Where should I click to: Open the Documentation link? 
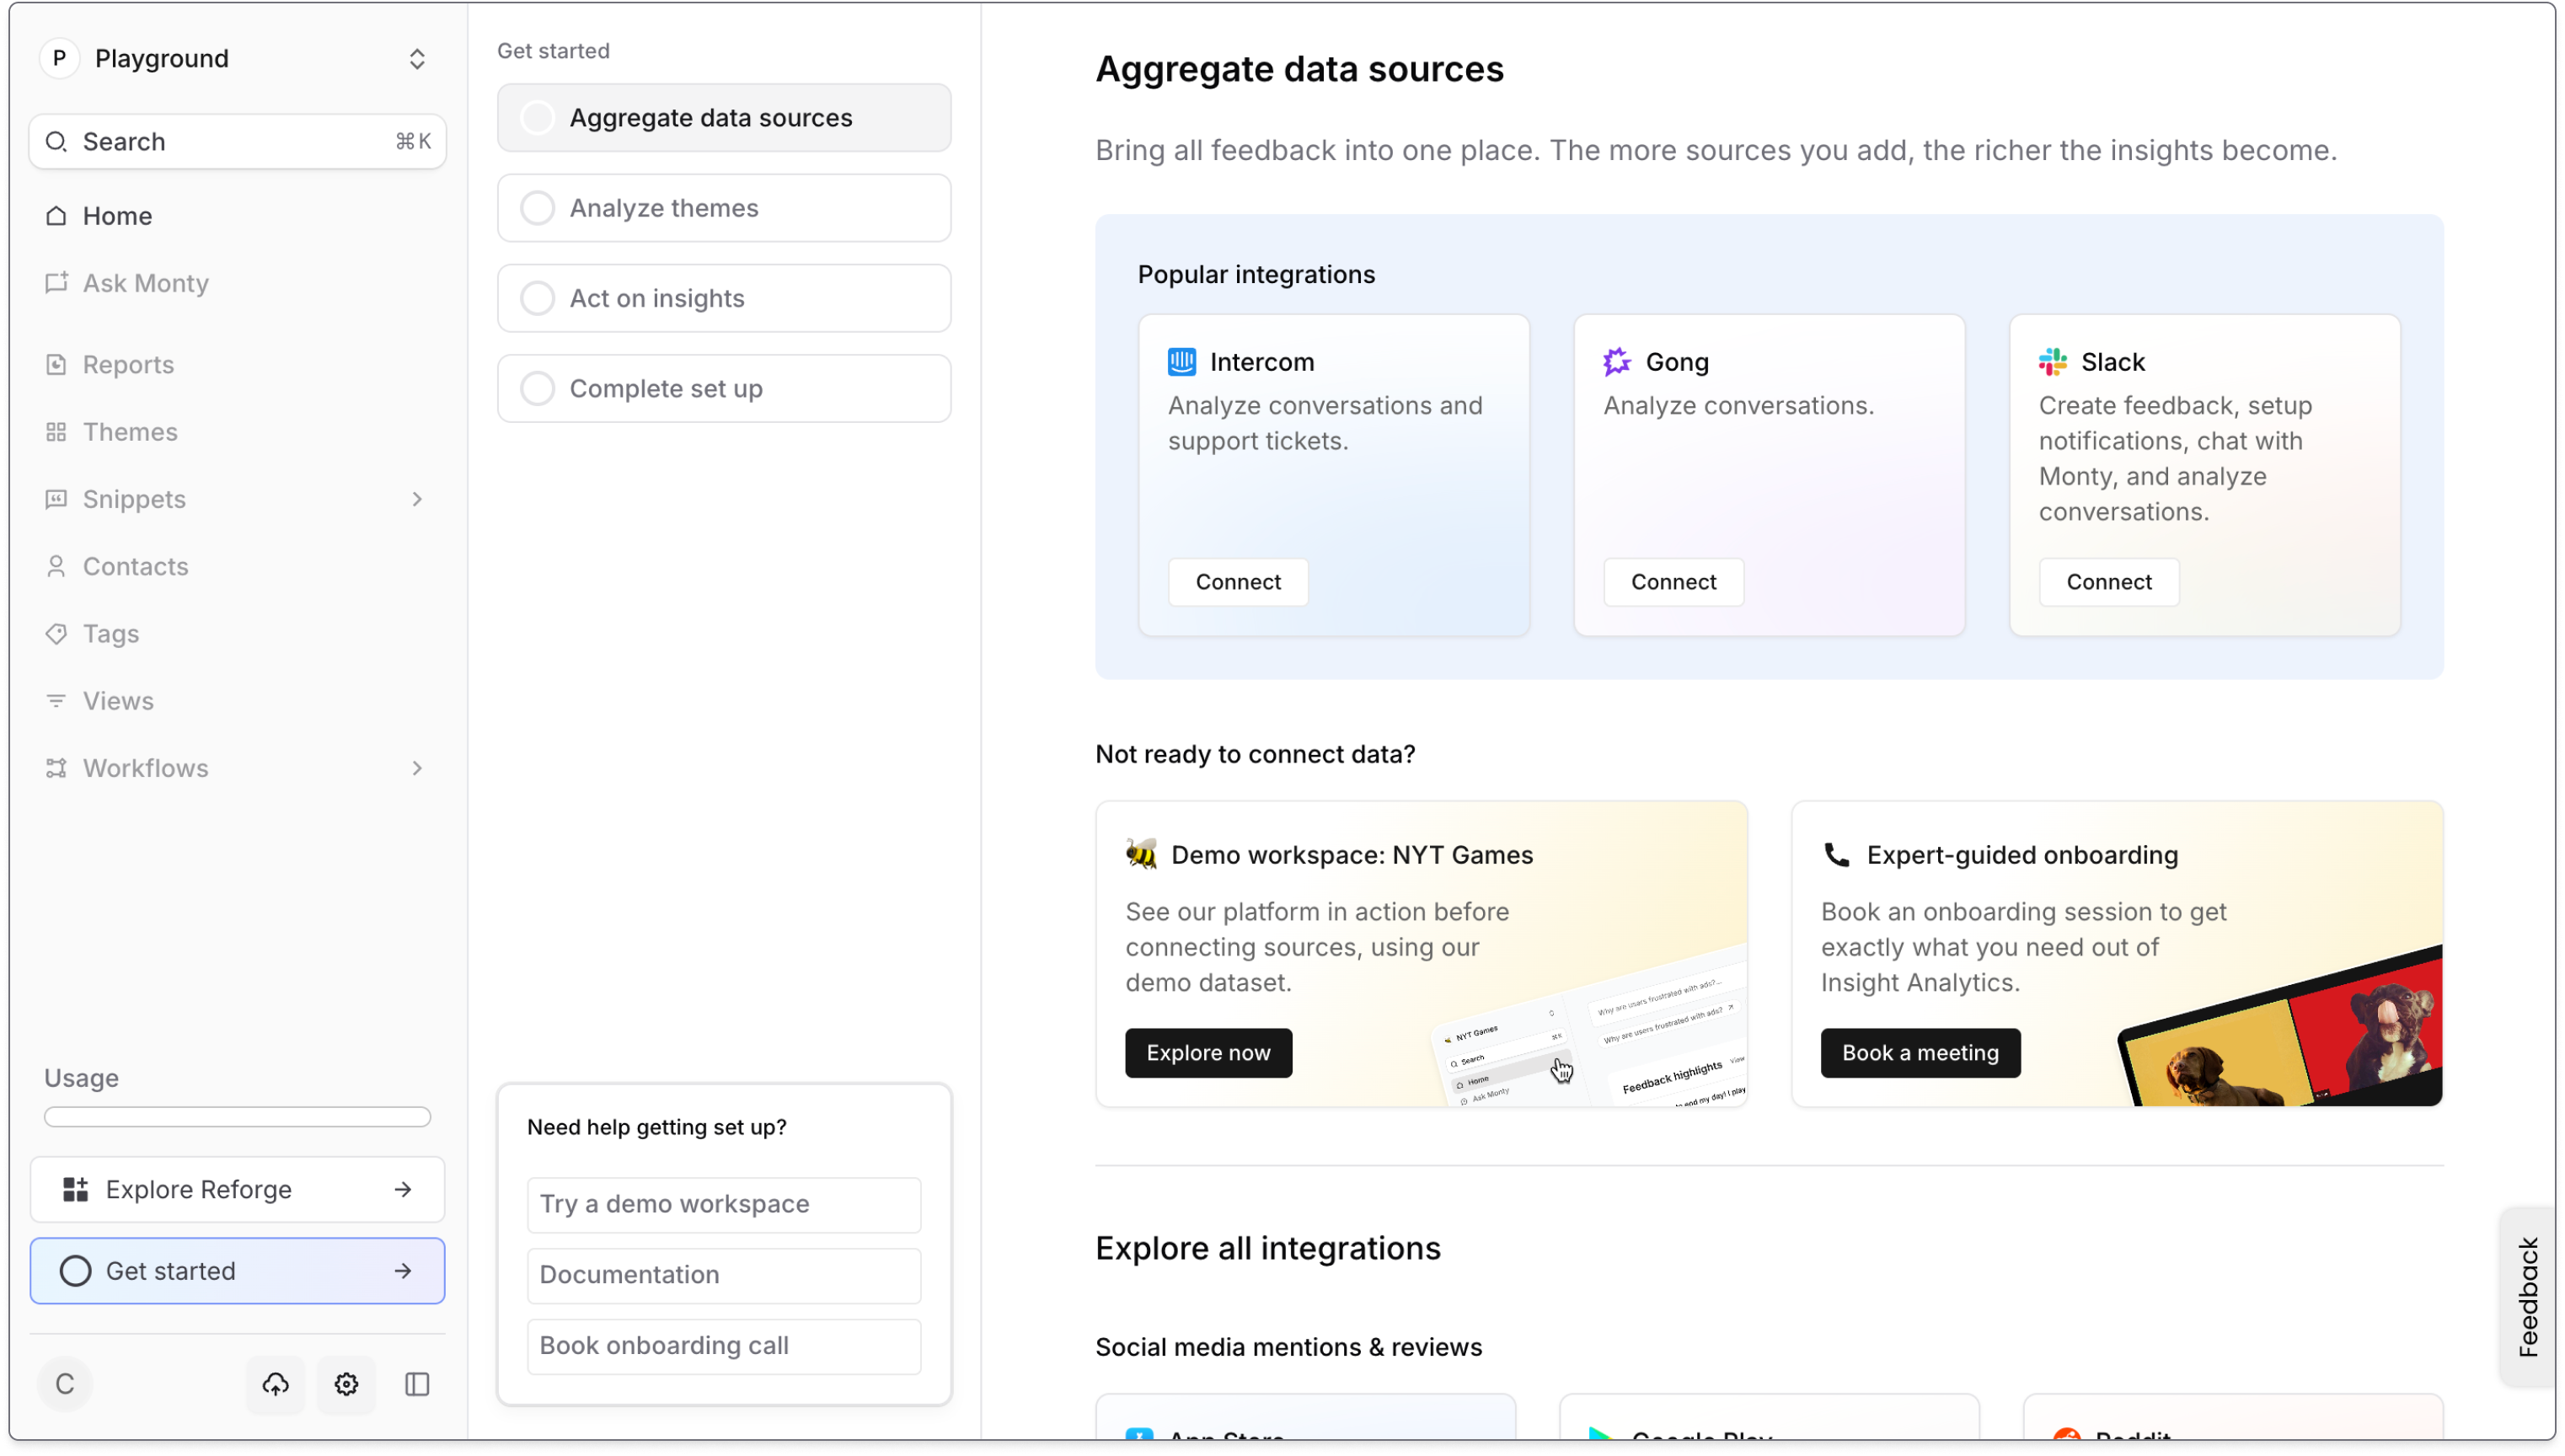point(724,1275)
